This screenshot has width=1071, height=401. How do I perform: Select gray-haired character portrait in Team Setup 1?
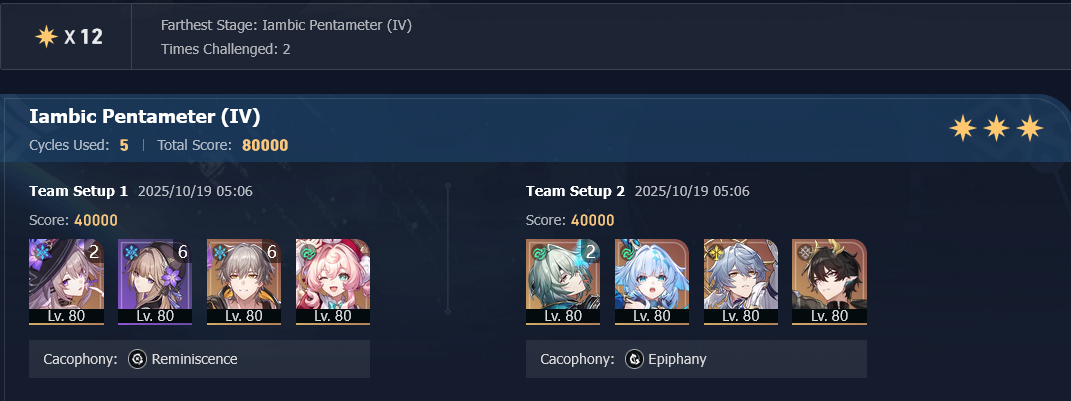click(x=244, y=281)
